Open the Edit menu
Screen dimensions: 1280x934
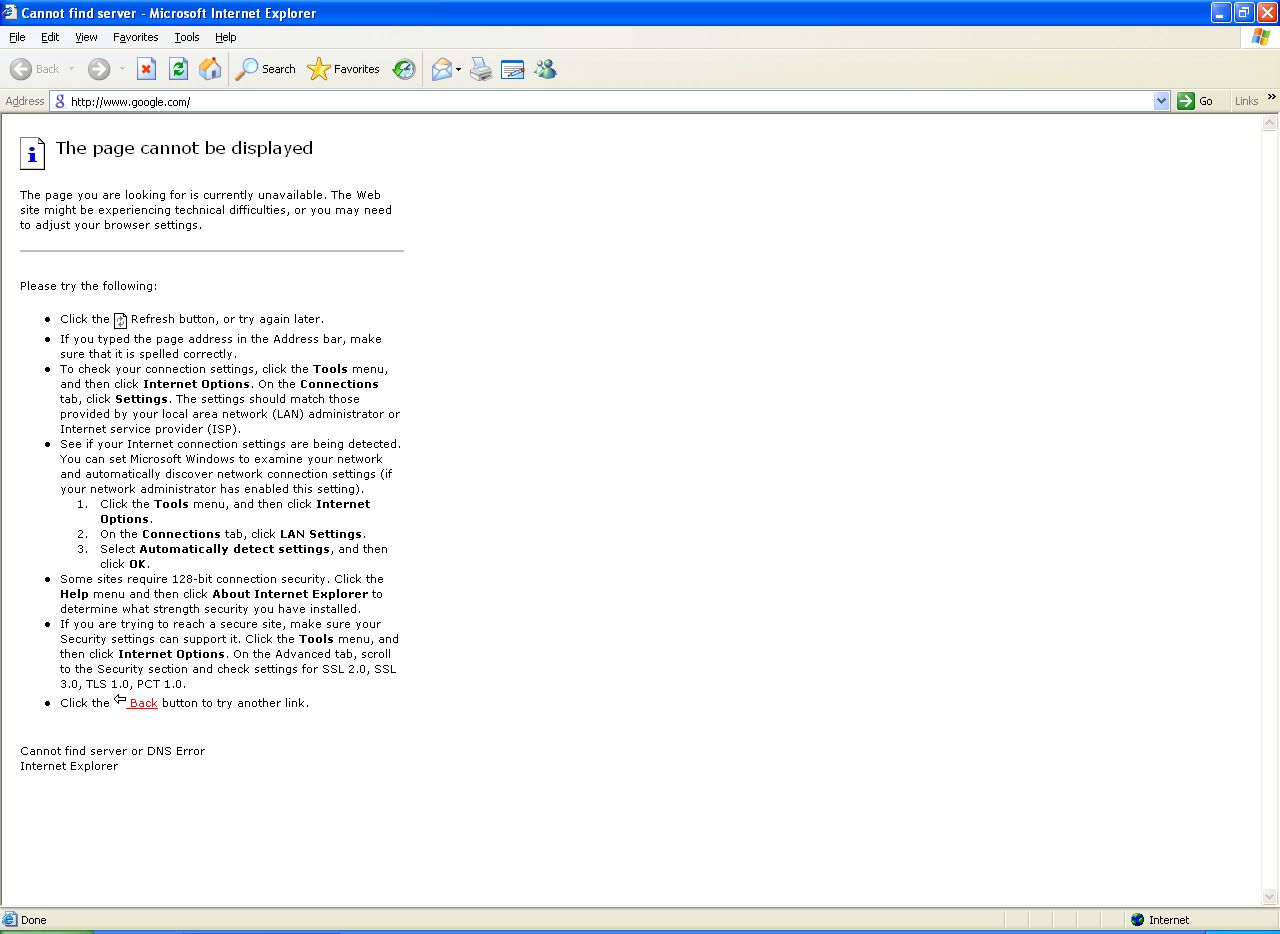tap(50, 37)
